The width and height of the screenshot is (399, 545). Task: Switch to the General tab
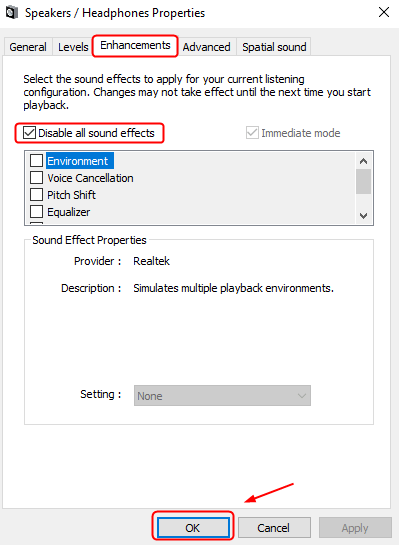(28, 47)
